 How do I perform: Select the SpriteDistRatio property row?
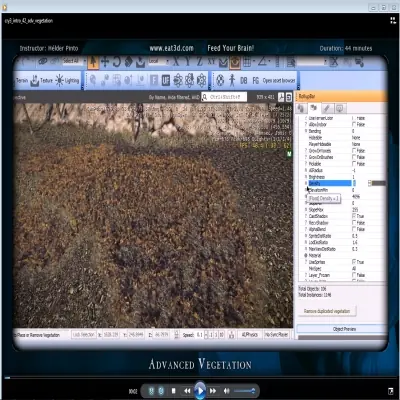click(x=344, y=236)
